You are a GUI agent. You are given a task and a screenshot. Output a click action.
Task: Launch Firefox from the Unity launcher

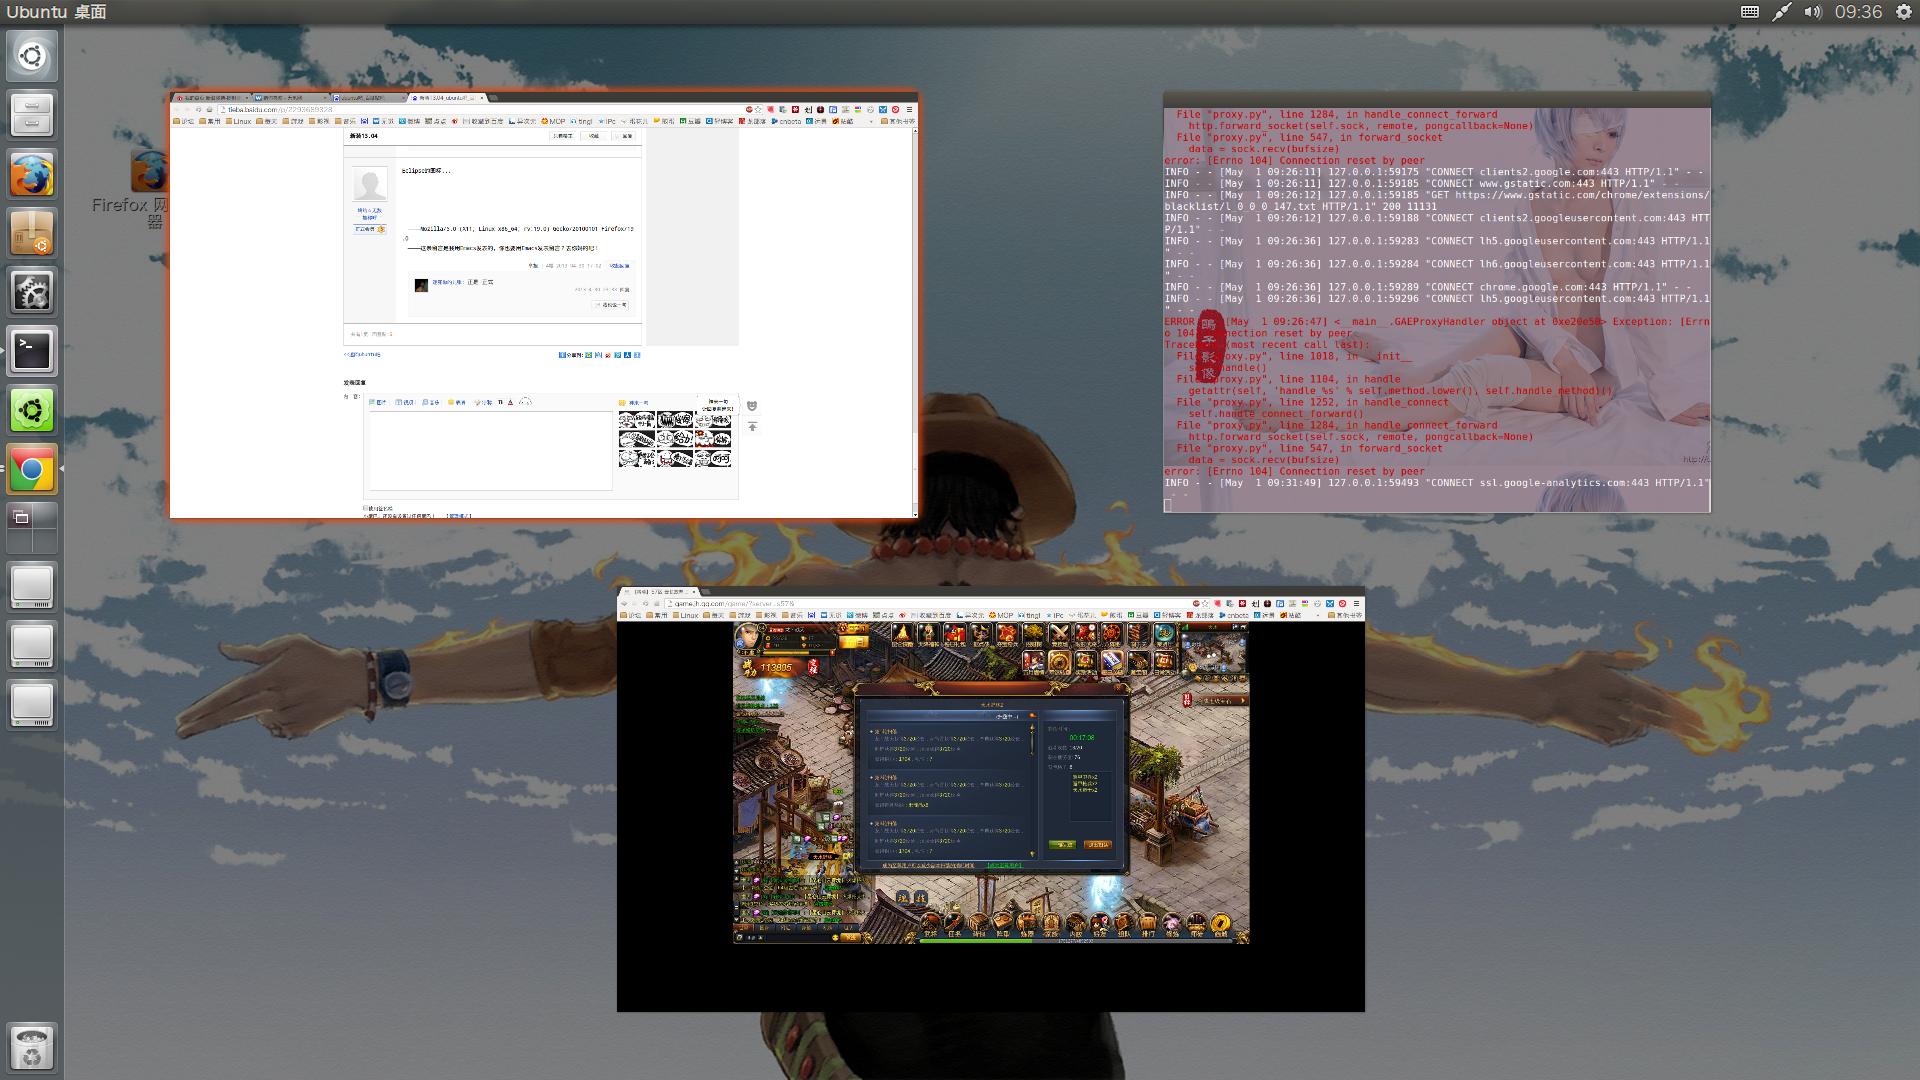pyautogui.click(x=32, y=174)
